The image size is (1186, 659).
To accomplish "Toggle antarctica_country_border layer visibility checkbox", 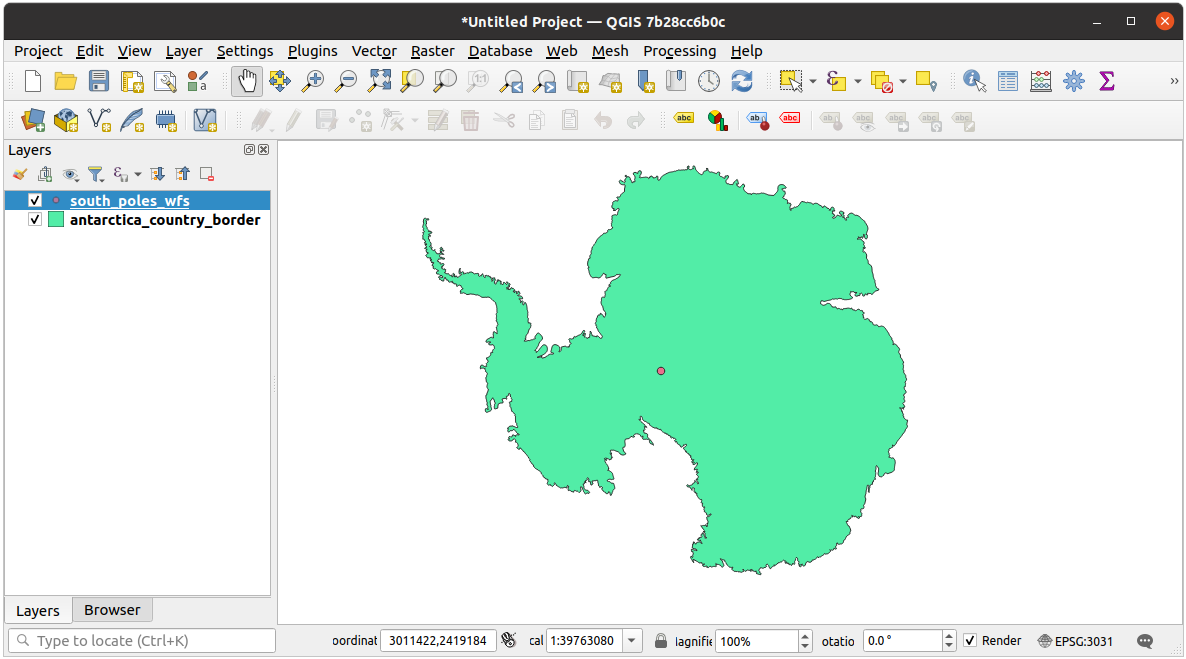I will pos(35,220).
